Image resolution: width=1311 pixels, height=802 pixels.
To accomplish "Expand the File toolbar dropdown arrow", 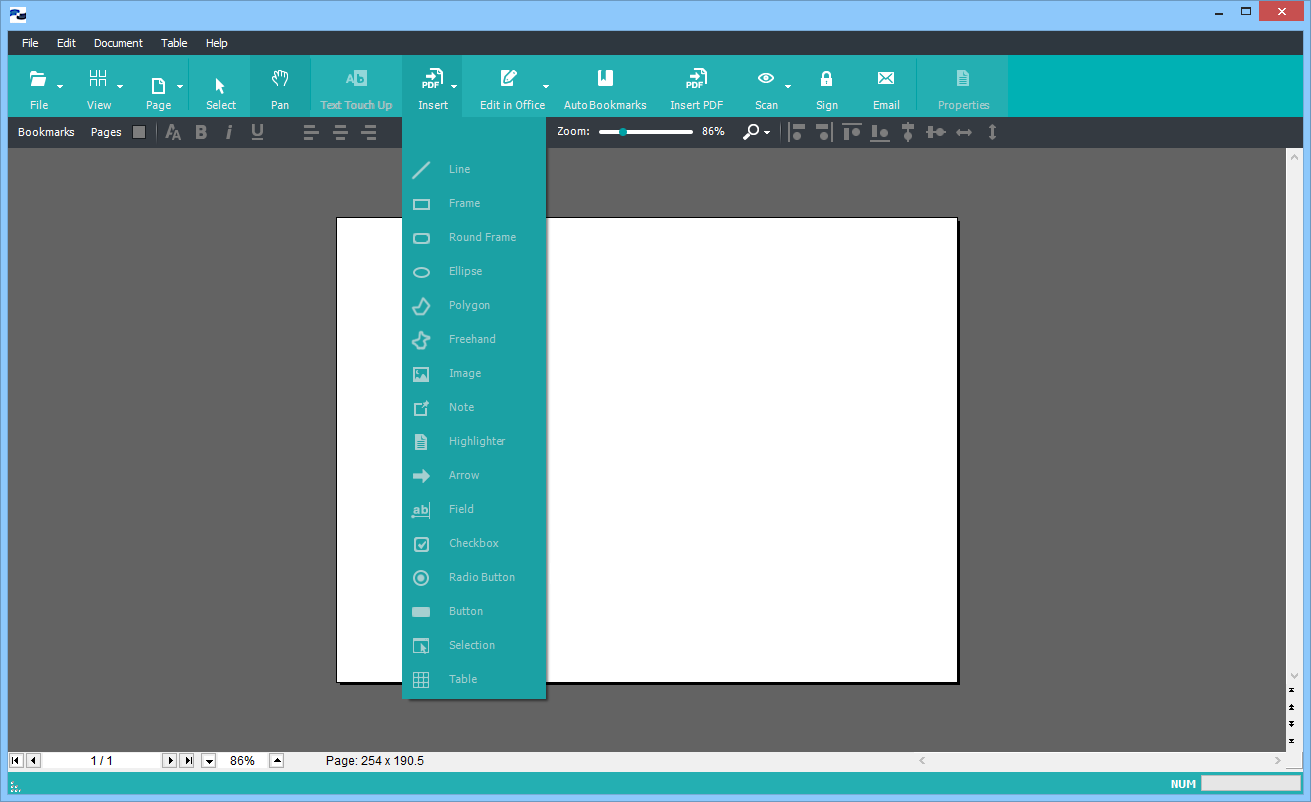I will click(x=60, y=87).
